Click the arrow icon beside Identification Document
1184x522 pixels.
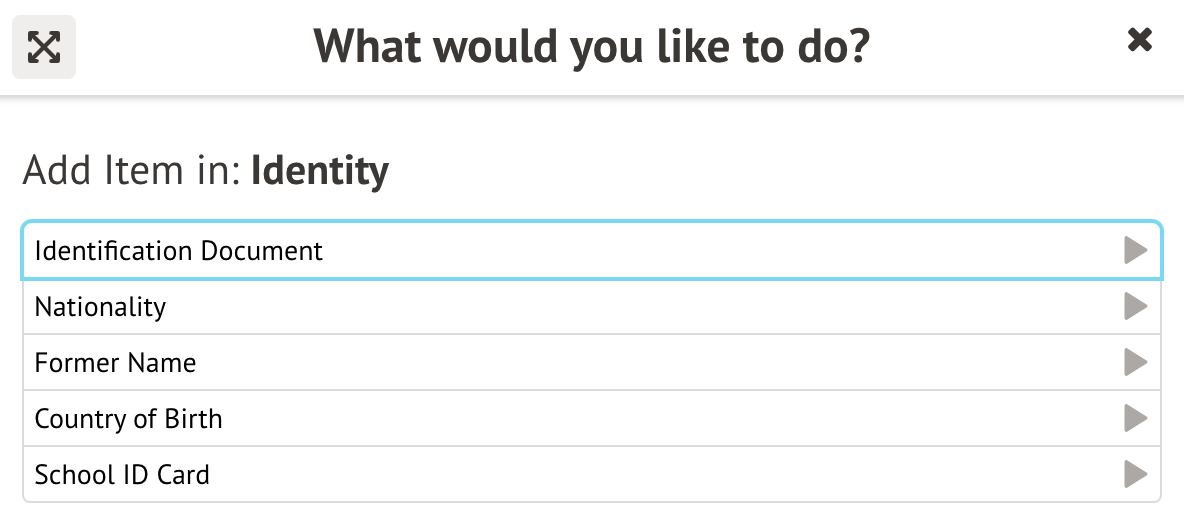click(x=1135, y=250)
